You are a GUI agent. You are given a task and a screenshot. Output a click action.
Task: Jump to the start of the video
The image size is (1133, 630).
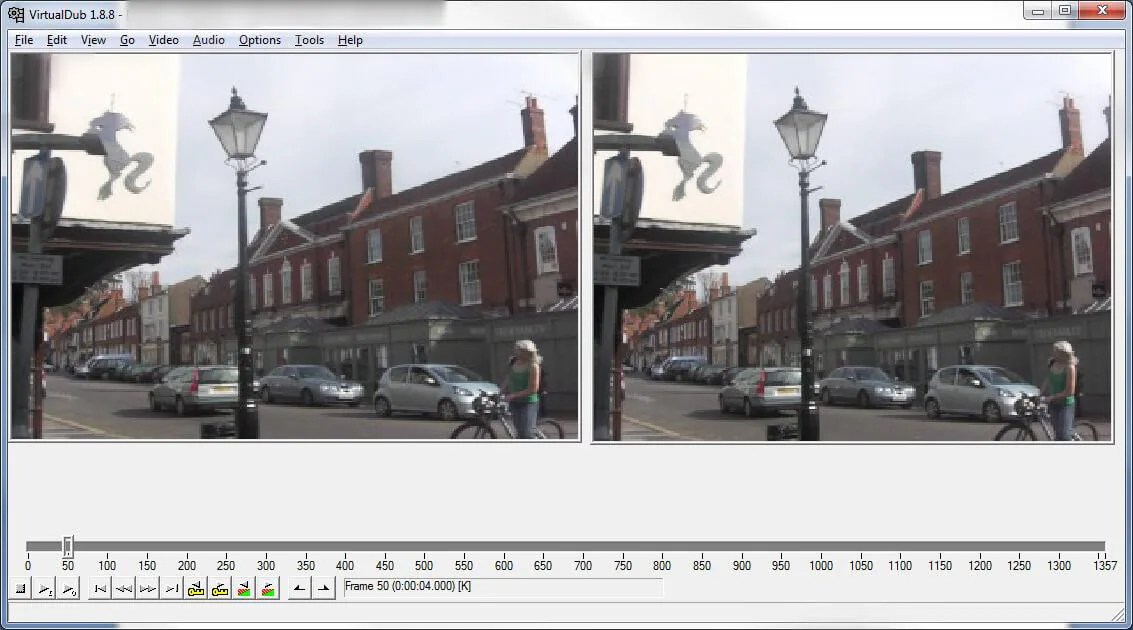[x=100, y=589]
